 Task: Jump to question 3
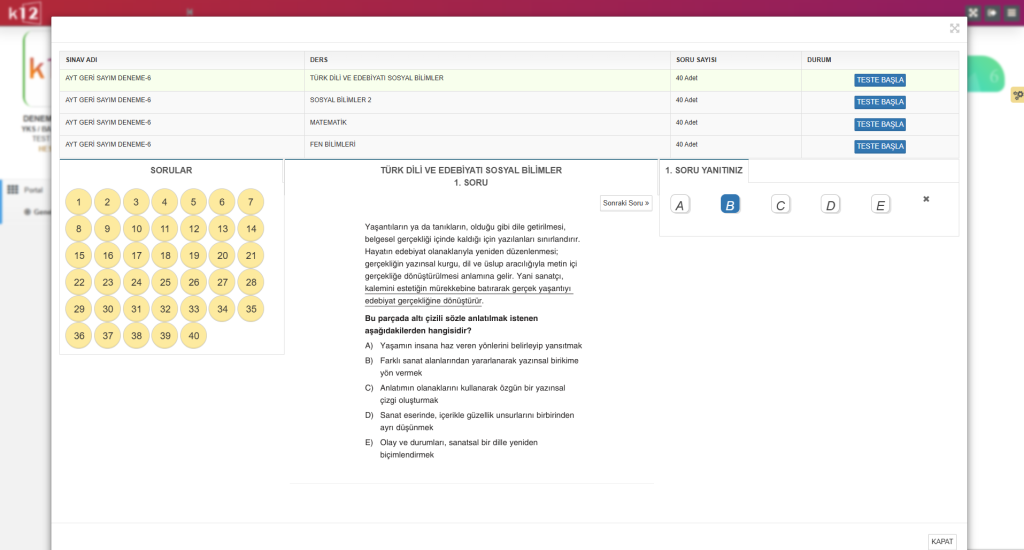[x=136, y=202]
